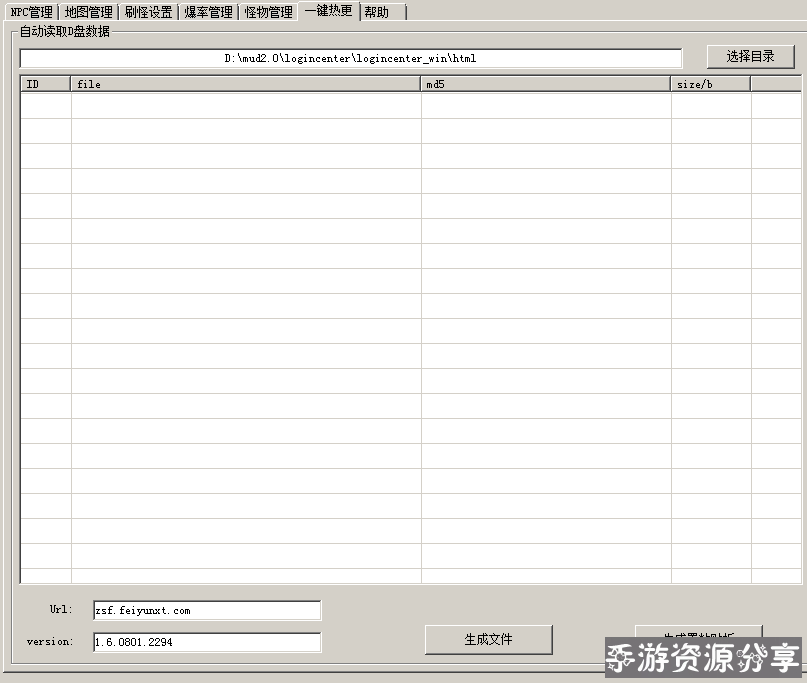The image size is (807, 683).
Task: Click the 一键热更 tab
Action: tap(329, 11)
